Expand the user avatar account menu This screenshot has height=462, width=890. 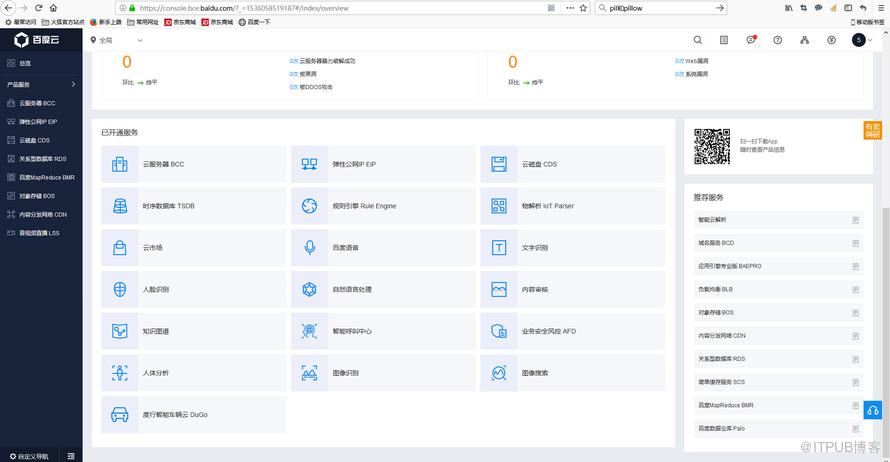point(862,40)
